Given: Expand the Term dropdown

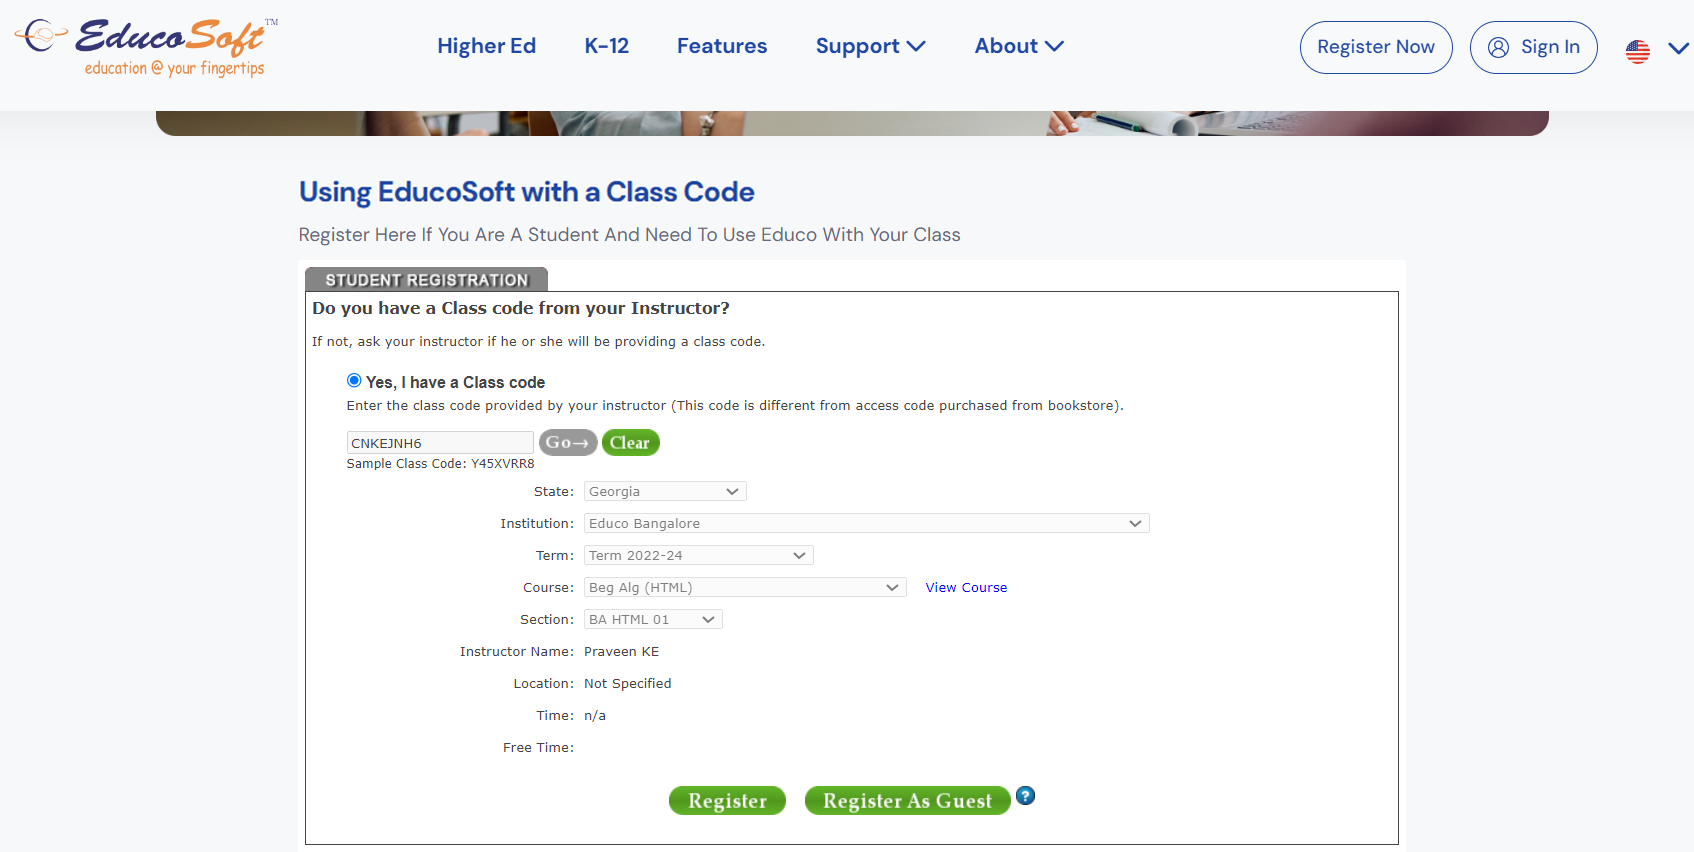Looking at the screenshot, I should pos(698,555).
